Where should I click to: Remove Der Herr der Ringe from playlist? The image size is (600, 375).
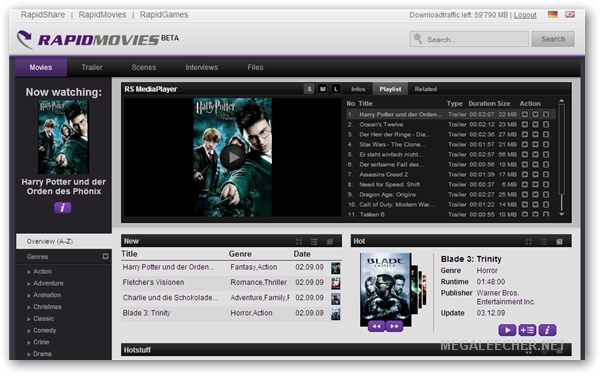(546, 134)
